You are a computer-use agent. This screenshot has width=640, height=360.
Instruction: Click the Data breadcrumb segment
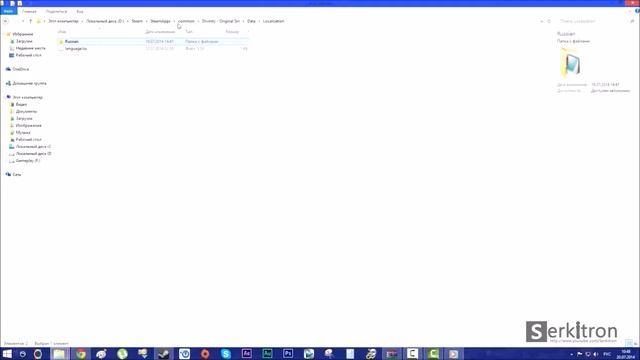click(251, 21)
